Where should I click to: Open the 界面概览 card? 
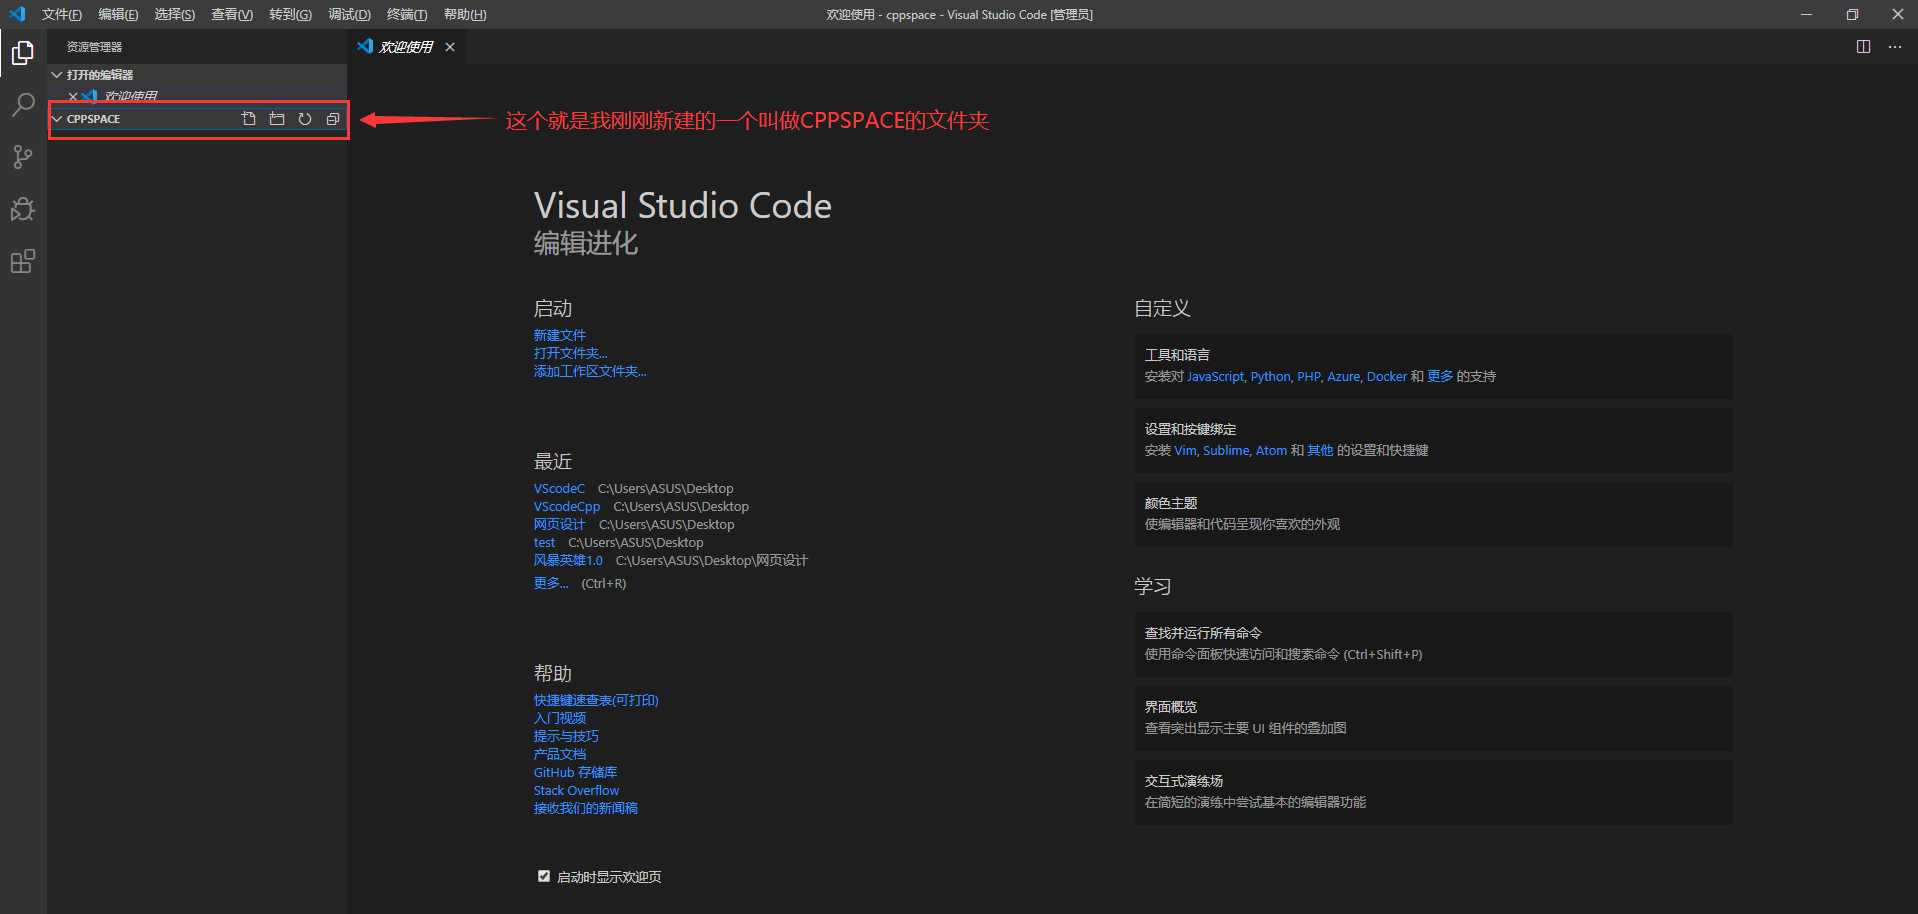[x=1433, y=718]
